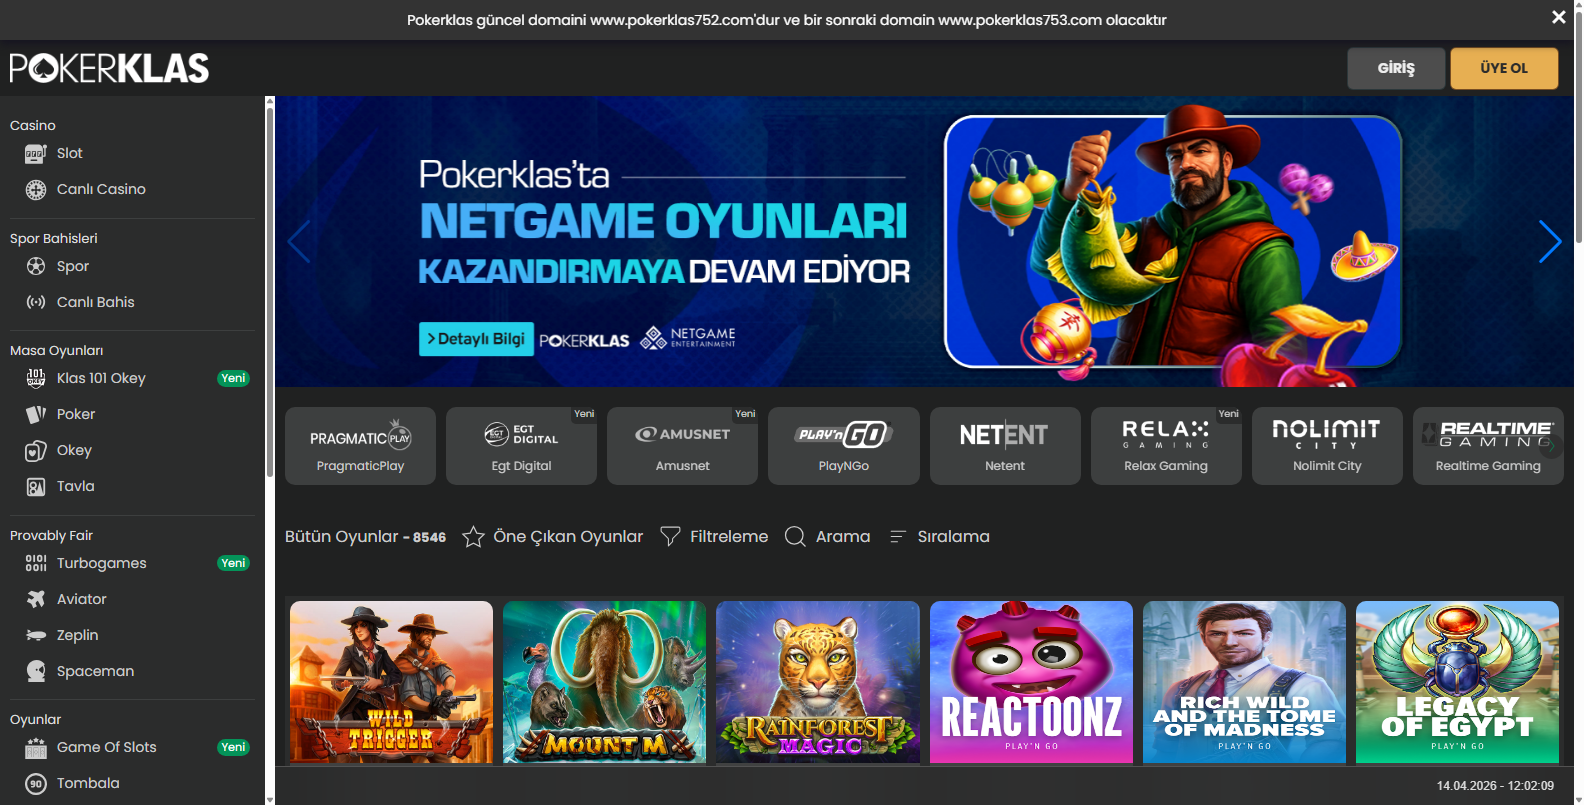The width and height of the screenshot is (1584, 805).
Task: Open Canlı Casino chip icon
Action: pos(36,190)
